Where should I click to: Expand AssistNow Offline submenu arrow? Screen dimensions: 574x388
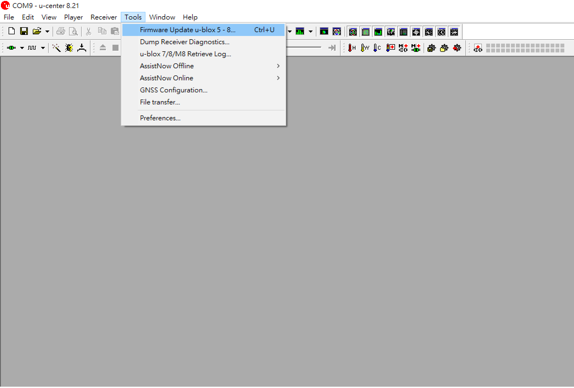(x=278, y=66)
